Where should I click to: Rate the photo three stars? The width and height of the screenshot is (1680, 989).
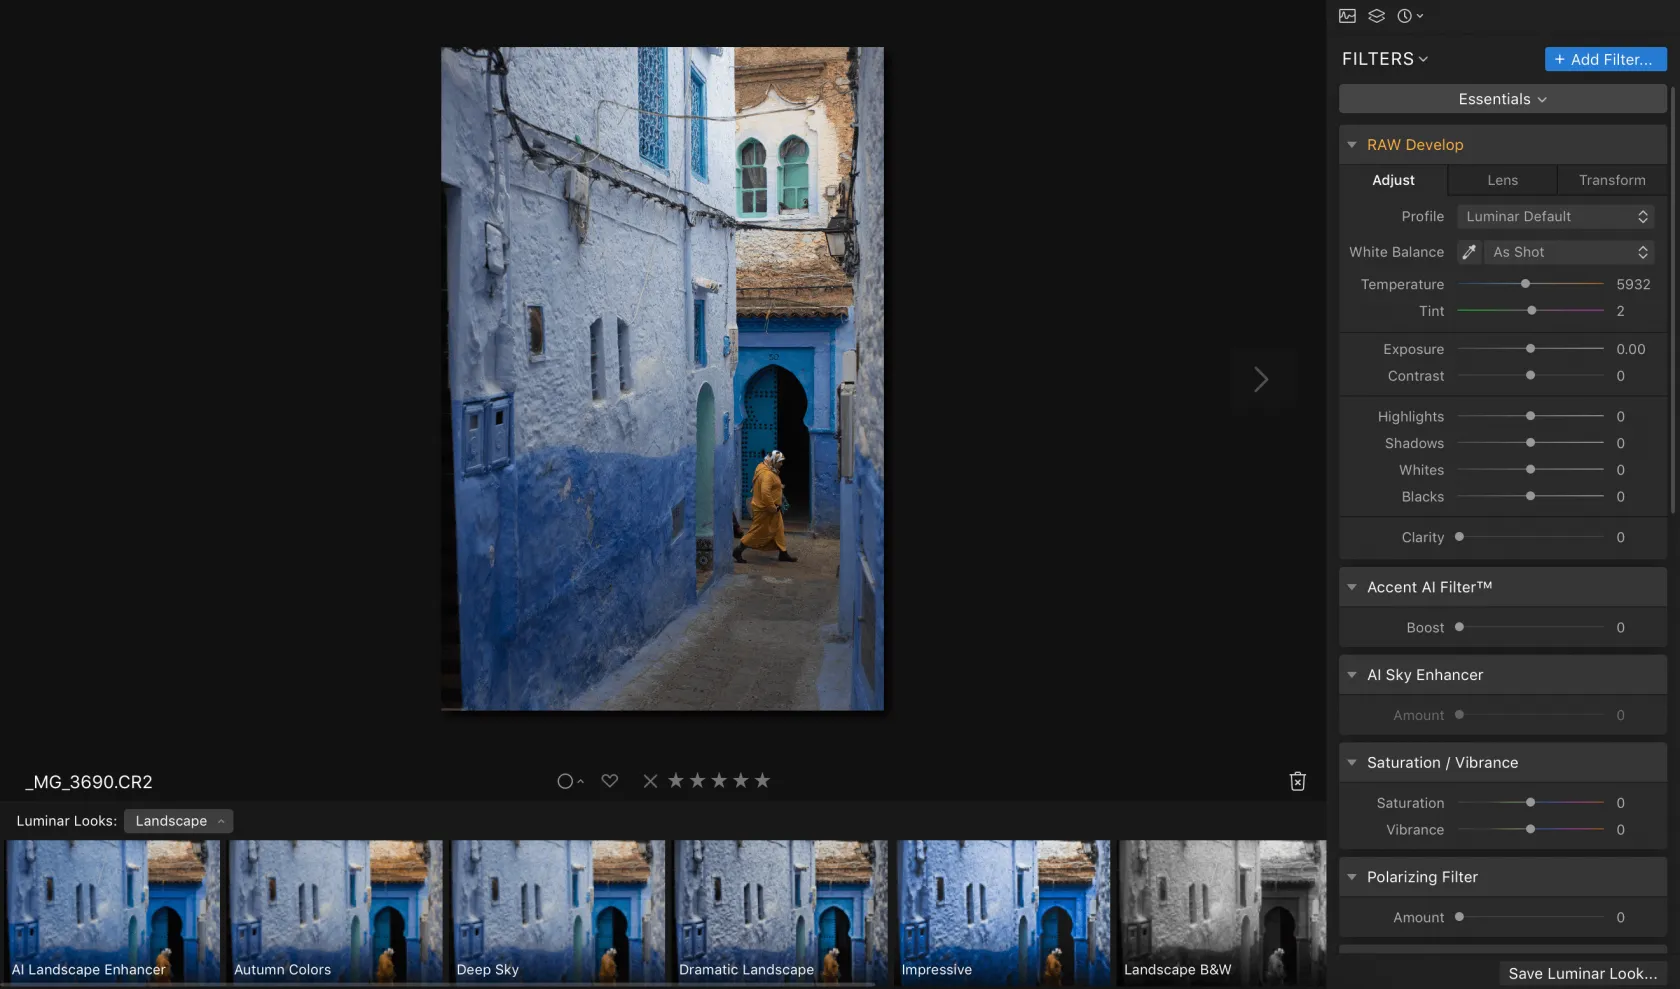(x=719, y=781)
